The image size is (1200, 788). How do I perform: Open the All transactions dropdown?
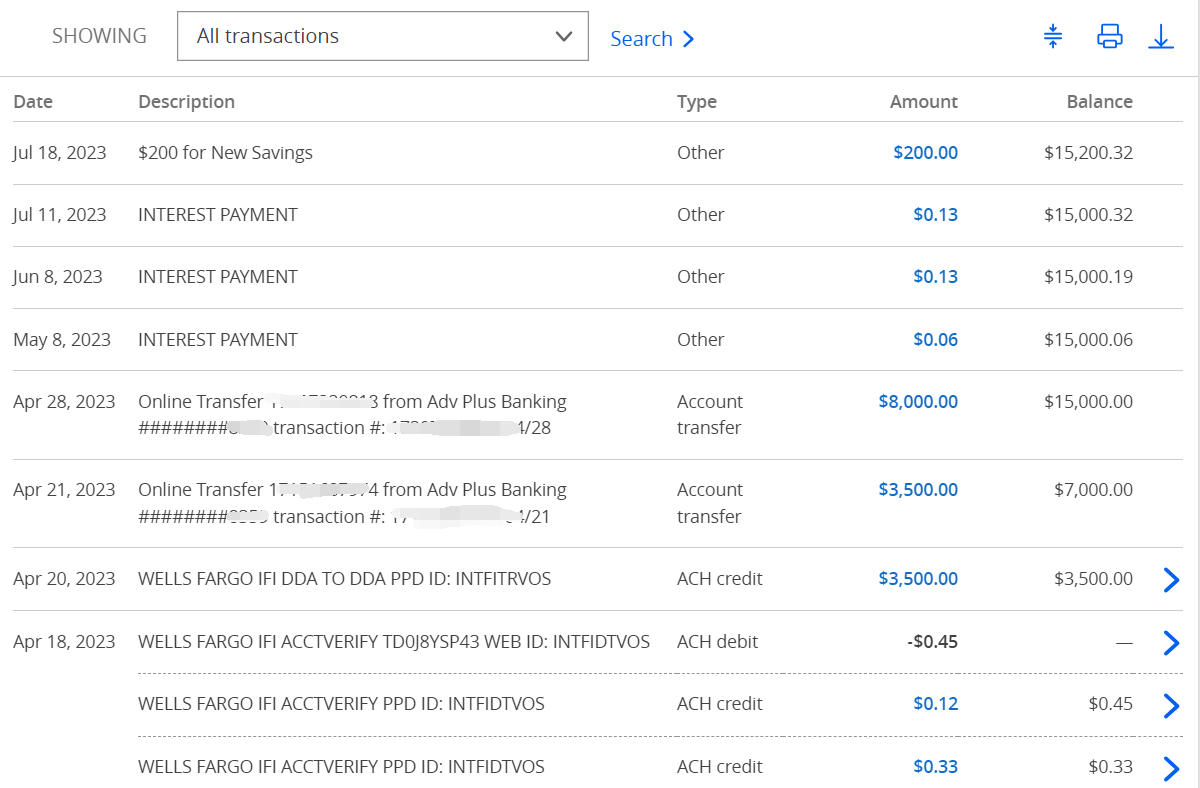[x=383, y=37]
